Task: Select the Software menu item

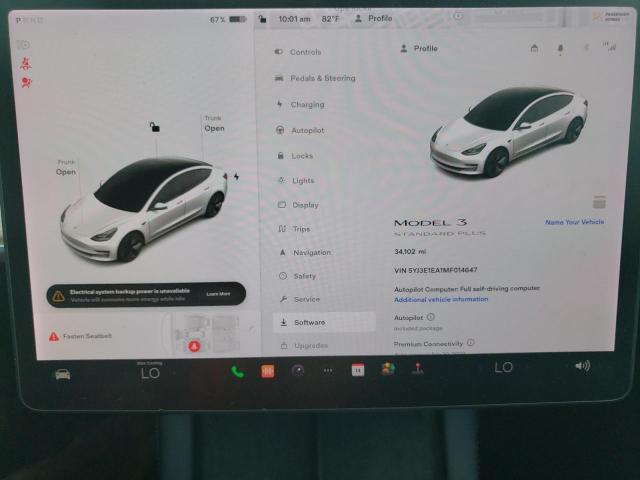Action: (x=324, y=322)
